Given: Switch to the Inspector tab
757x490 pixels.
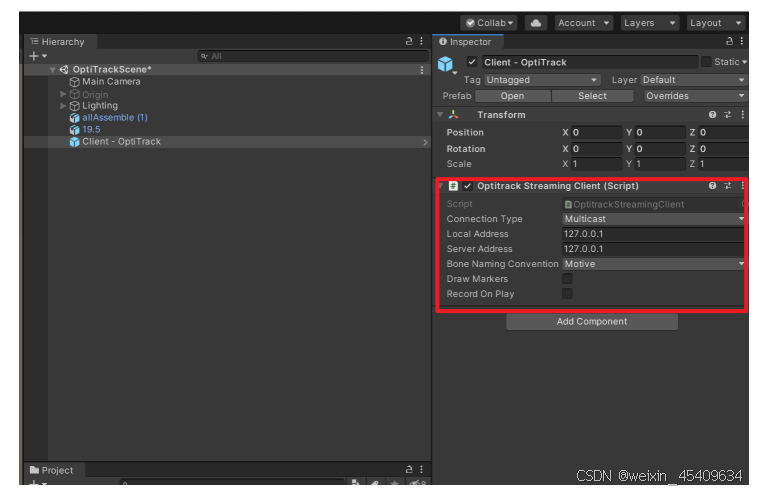Looking at the screenshot, I should (x=466, y=42).
